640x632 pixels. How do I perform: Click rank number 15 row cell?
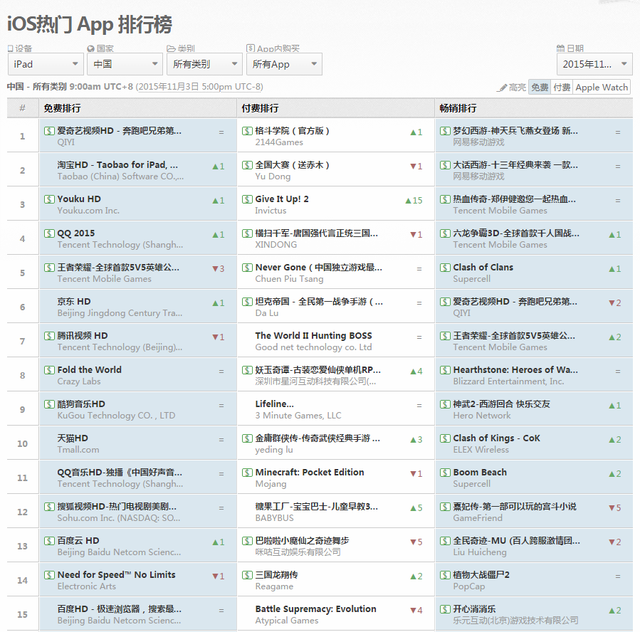point(22,614)
